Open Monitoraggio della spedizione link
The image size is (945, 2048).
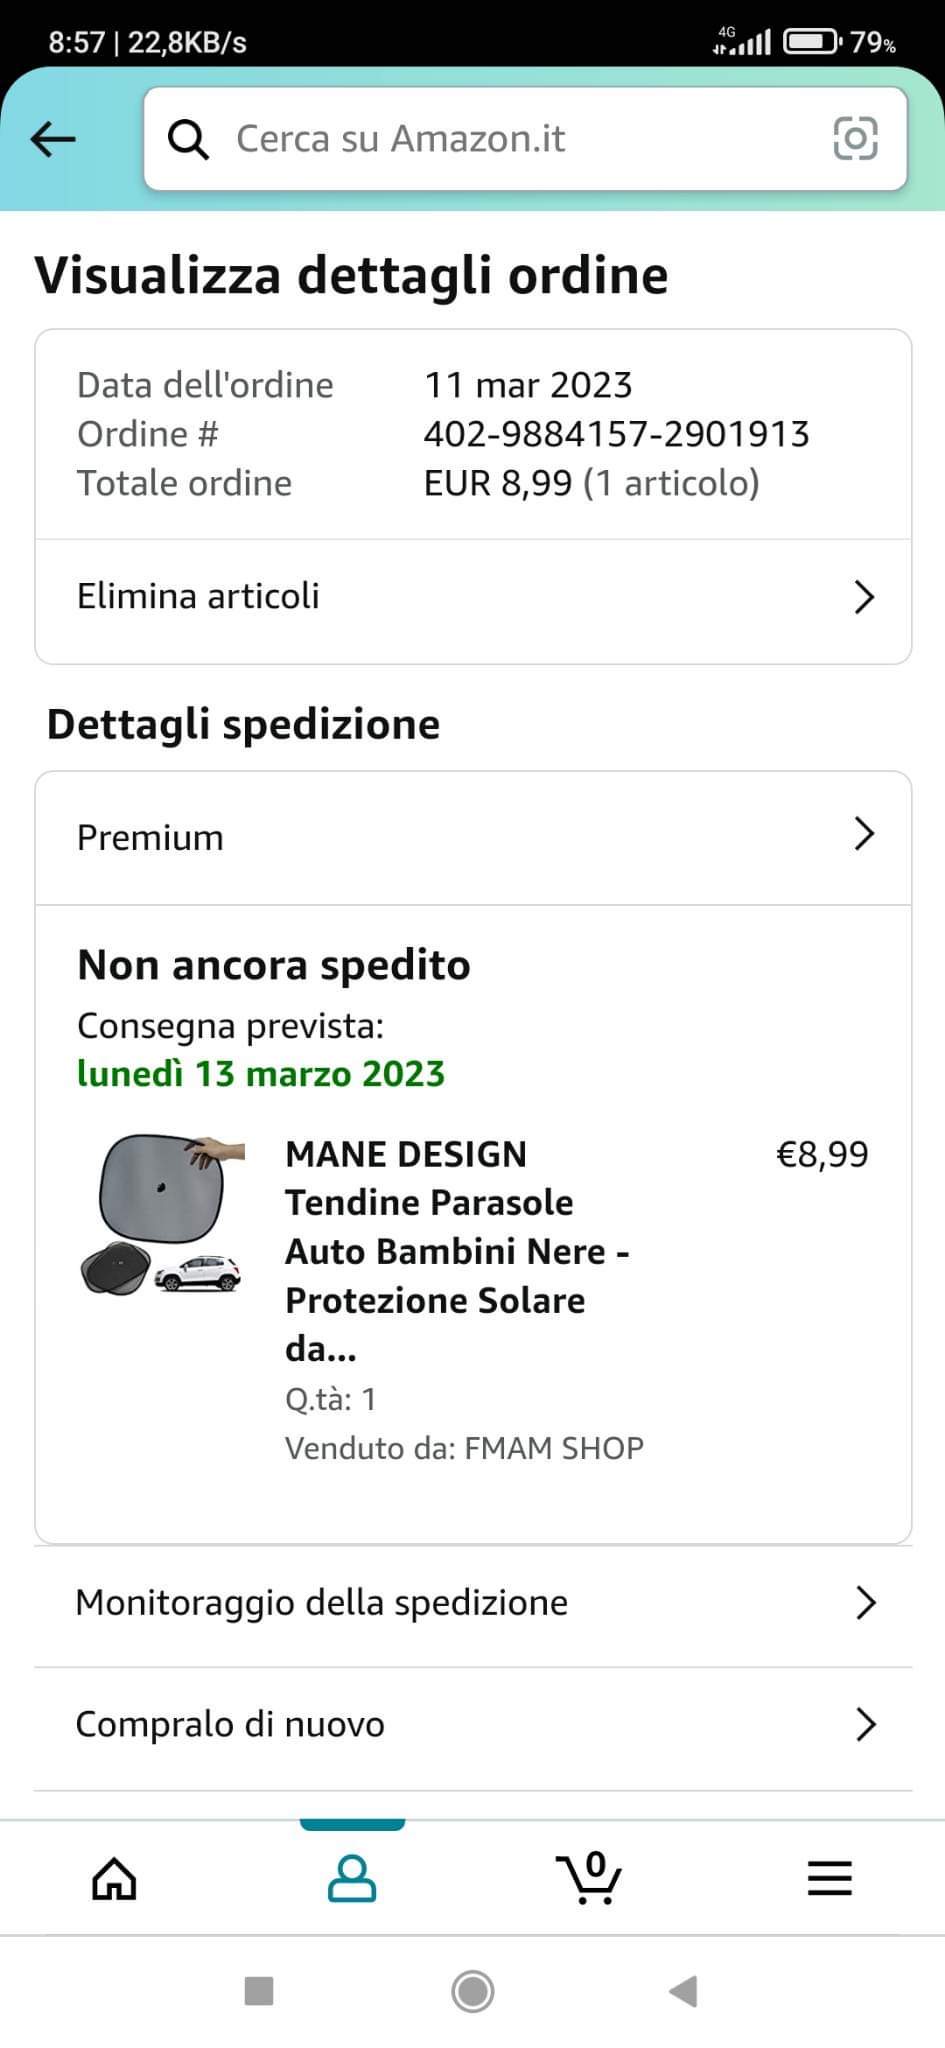(473, 1603)
